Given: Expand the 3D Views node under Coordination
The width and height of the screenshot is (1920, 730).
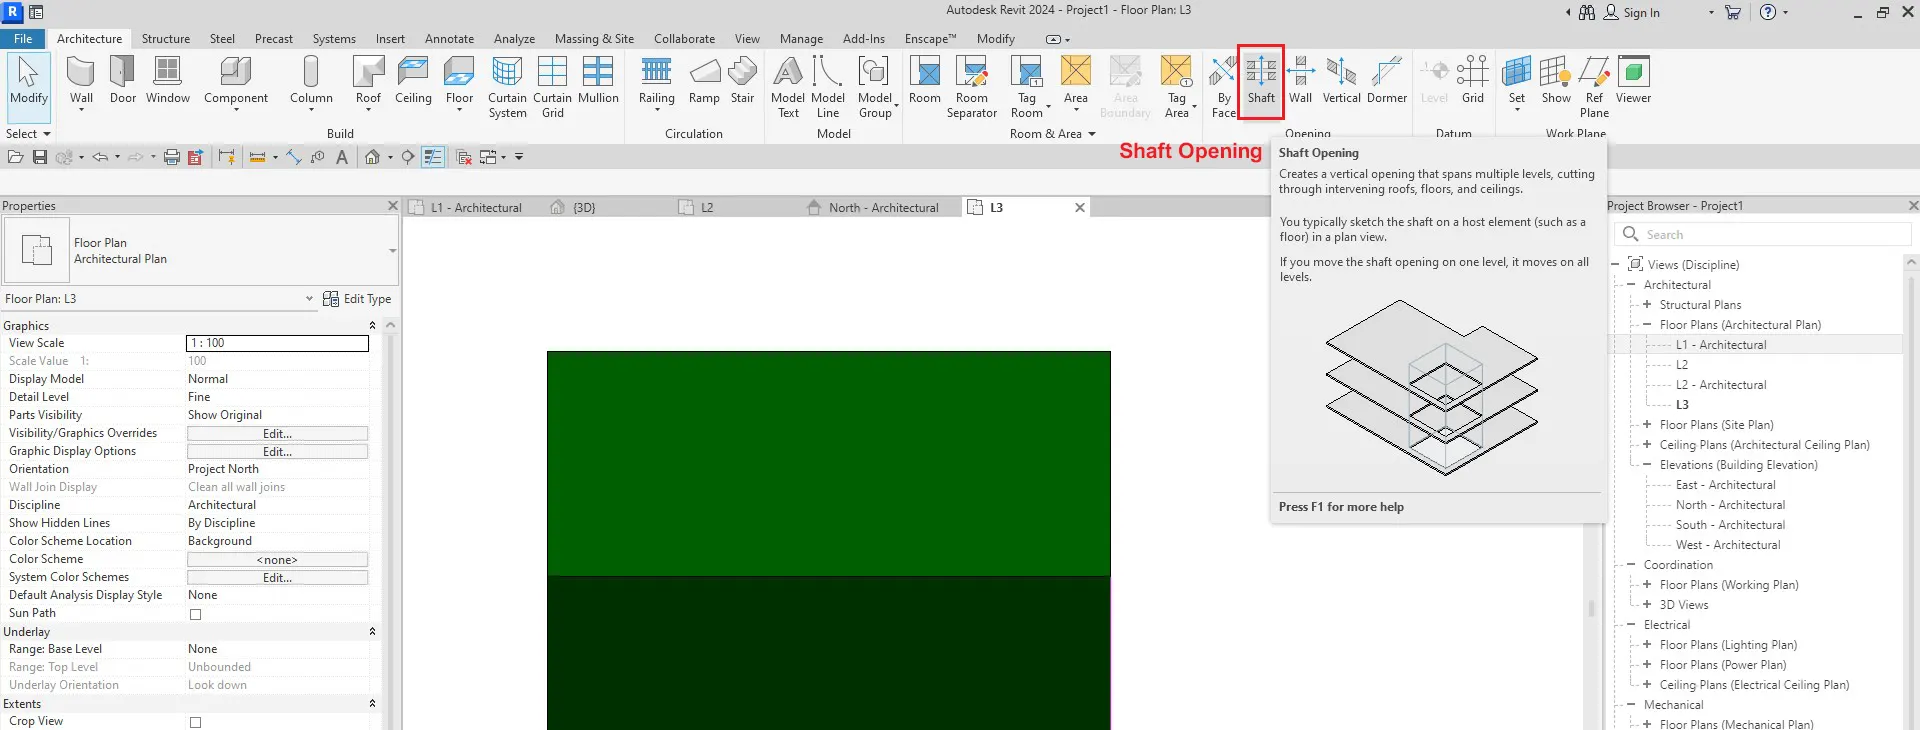Looking at the screenshot, I should point(1647,605).
